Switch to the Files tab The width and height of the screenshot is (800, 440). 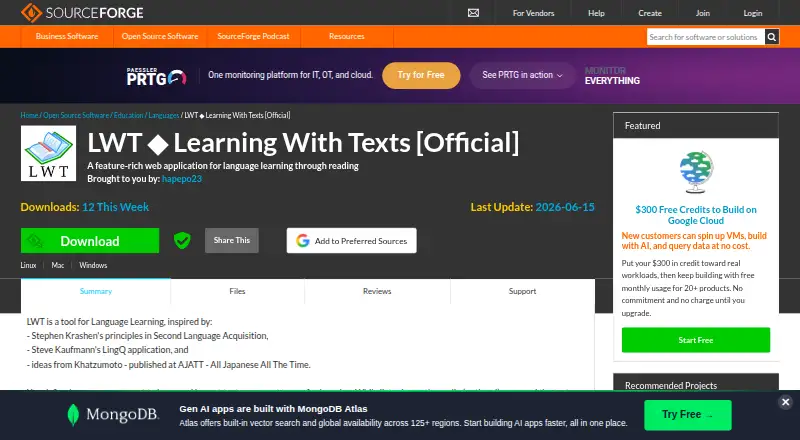pyautogui.click(x=237, y=291)
